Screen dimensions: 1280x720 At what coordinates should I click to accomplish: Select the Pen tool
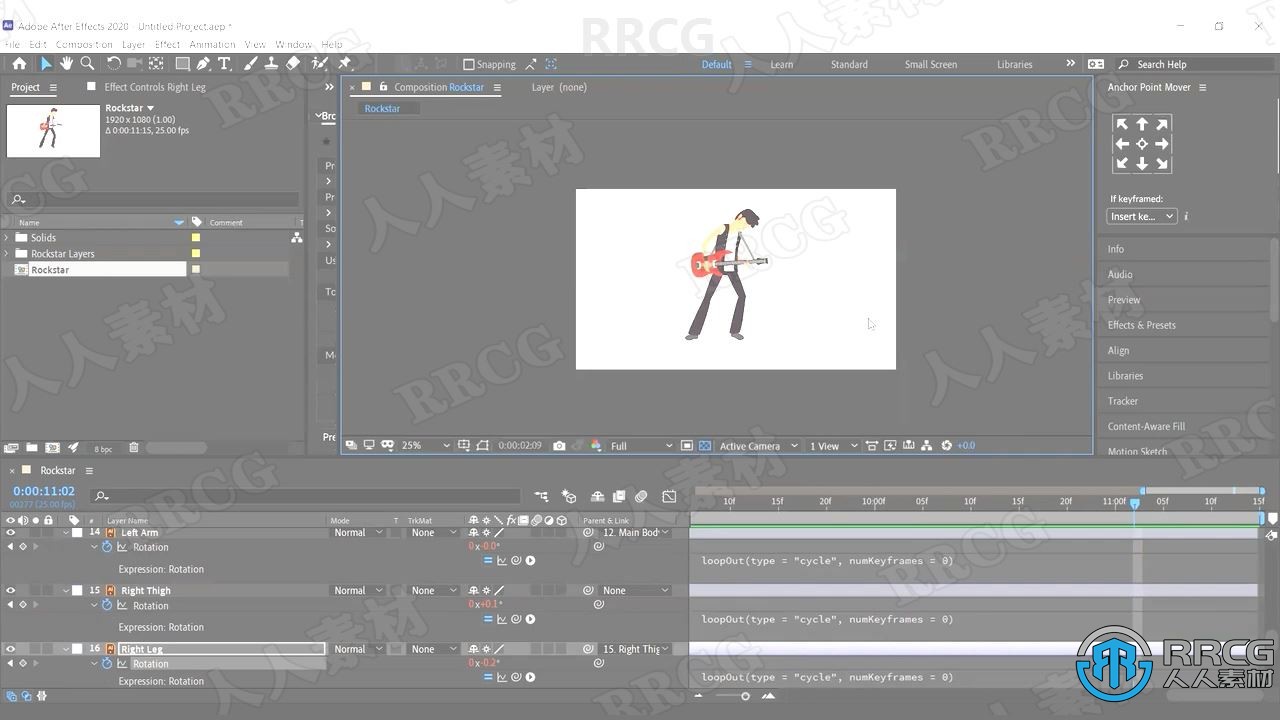click(x=203, y=63)
